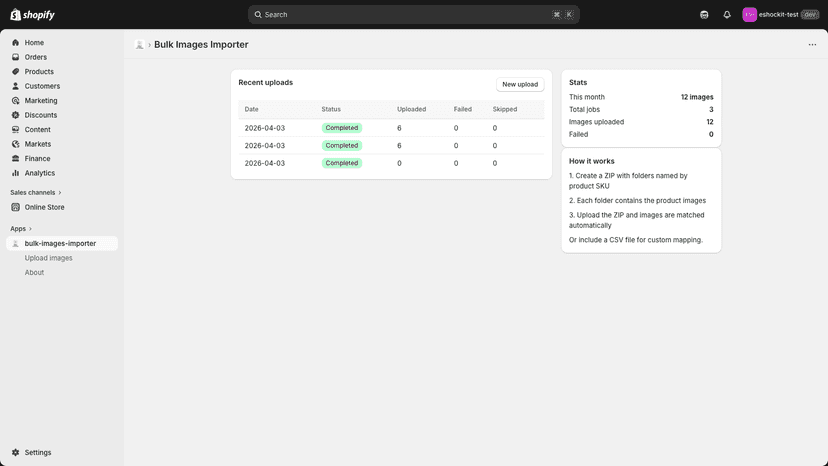This screenshot has height=466, width=828.
Task: Expand the Sales channels section
Action: [x=36, y=192]
